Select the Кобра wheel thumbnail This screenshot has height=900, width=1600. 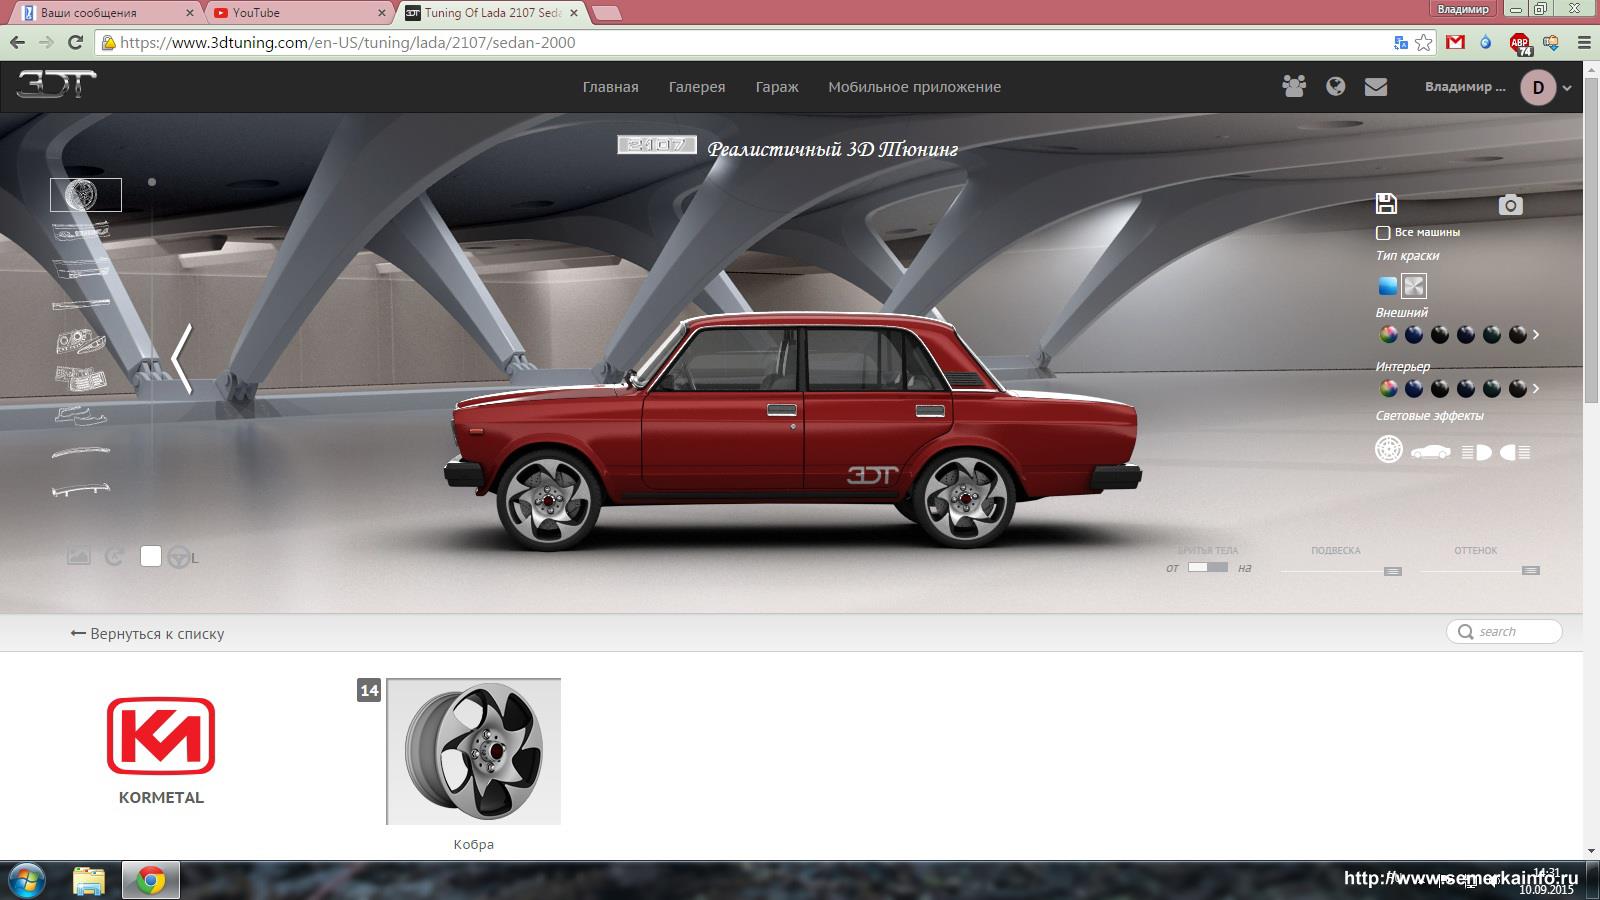point(473,751)
